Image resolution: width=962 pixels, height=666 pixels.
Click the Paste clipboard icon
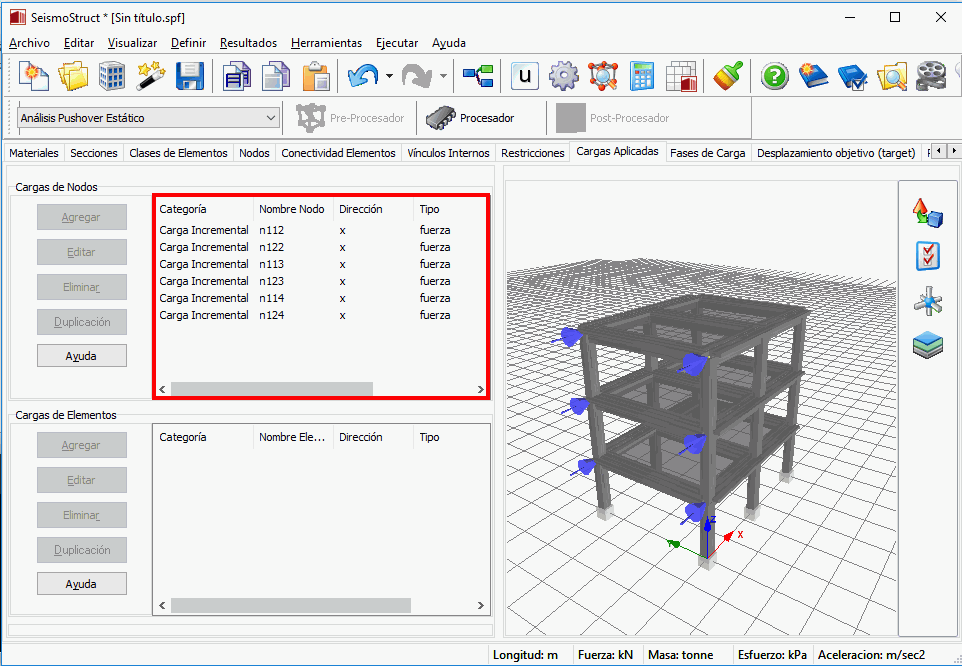(316, 76)
